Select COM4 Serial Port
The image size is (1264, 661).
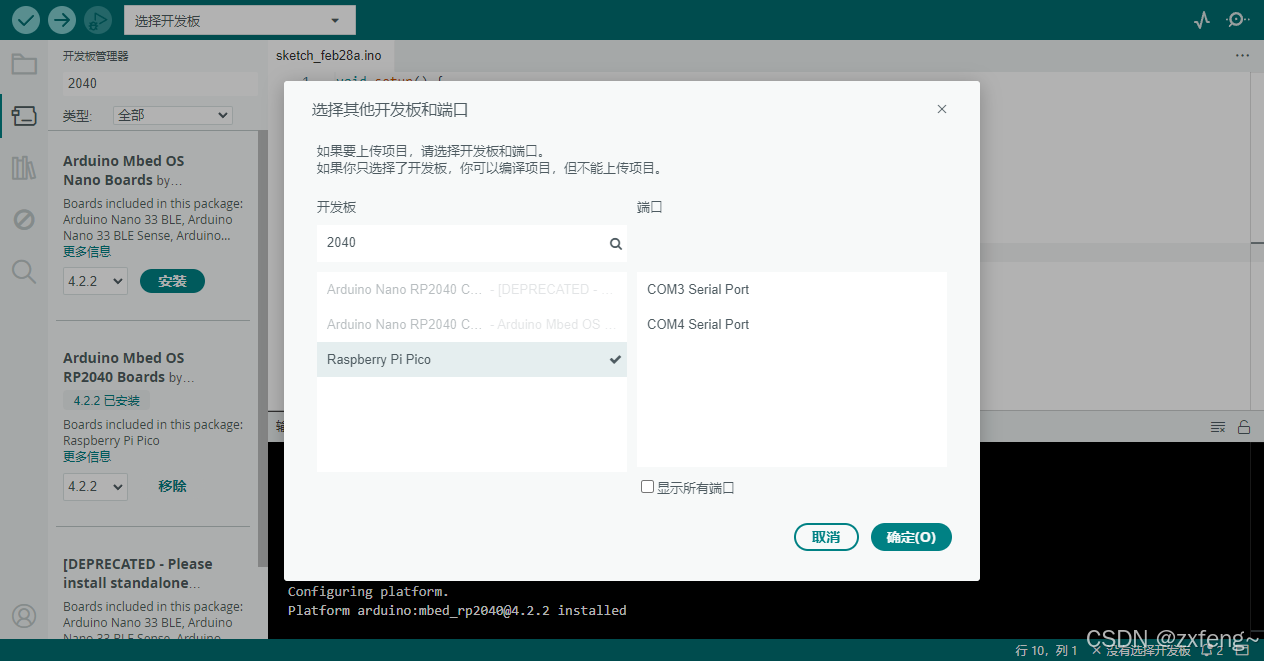tap(792, 325)
